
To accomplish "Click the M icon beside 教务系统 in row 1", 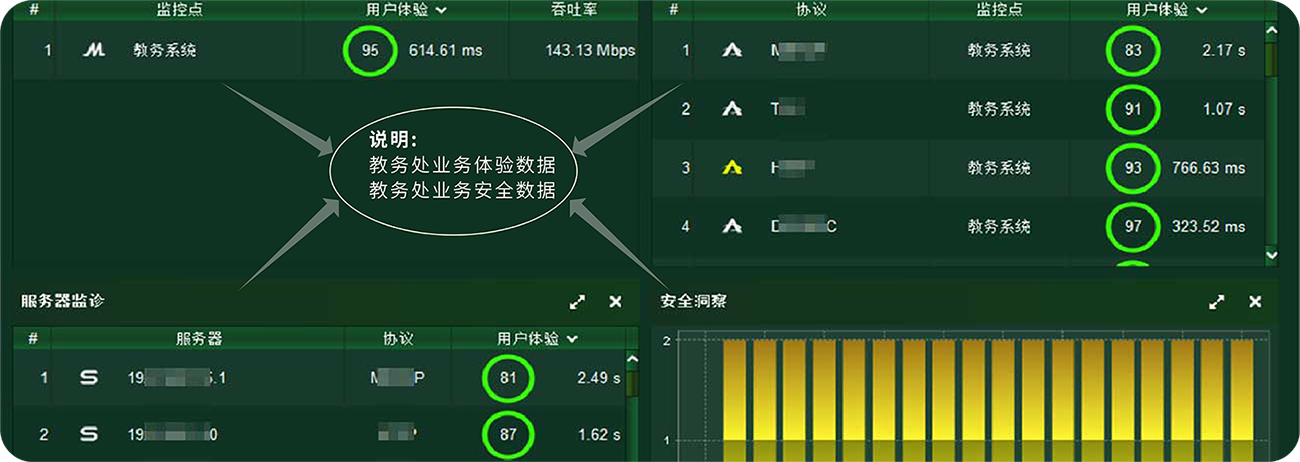I will click(x=94, y=50).
